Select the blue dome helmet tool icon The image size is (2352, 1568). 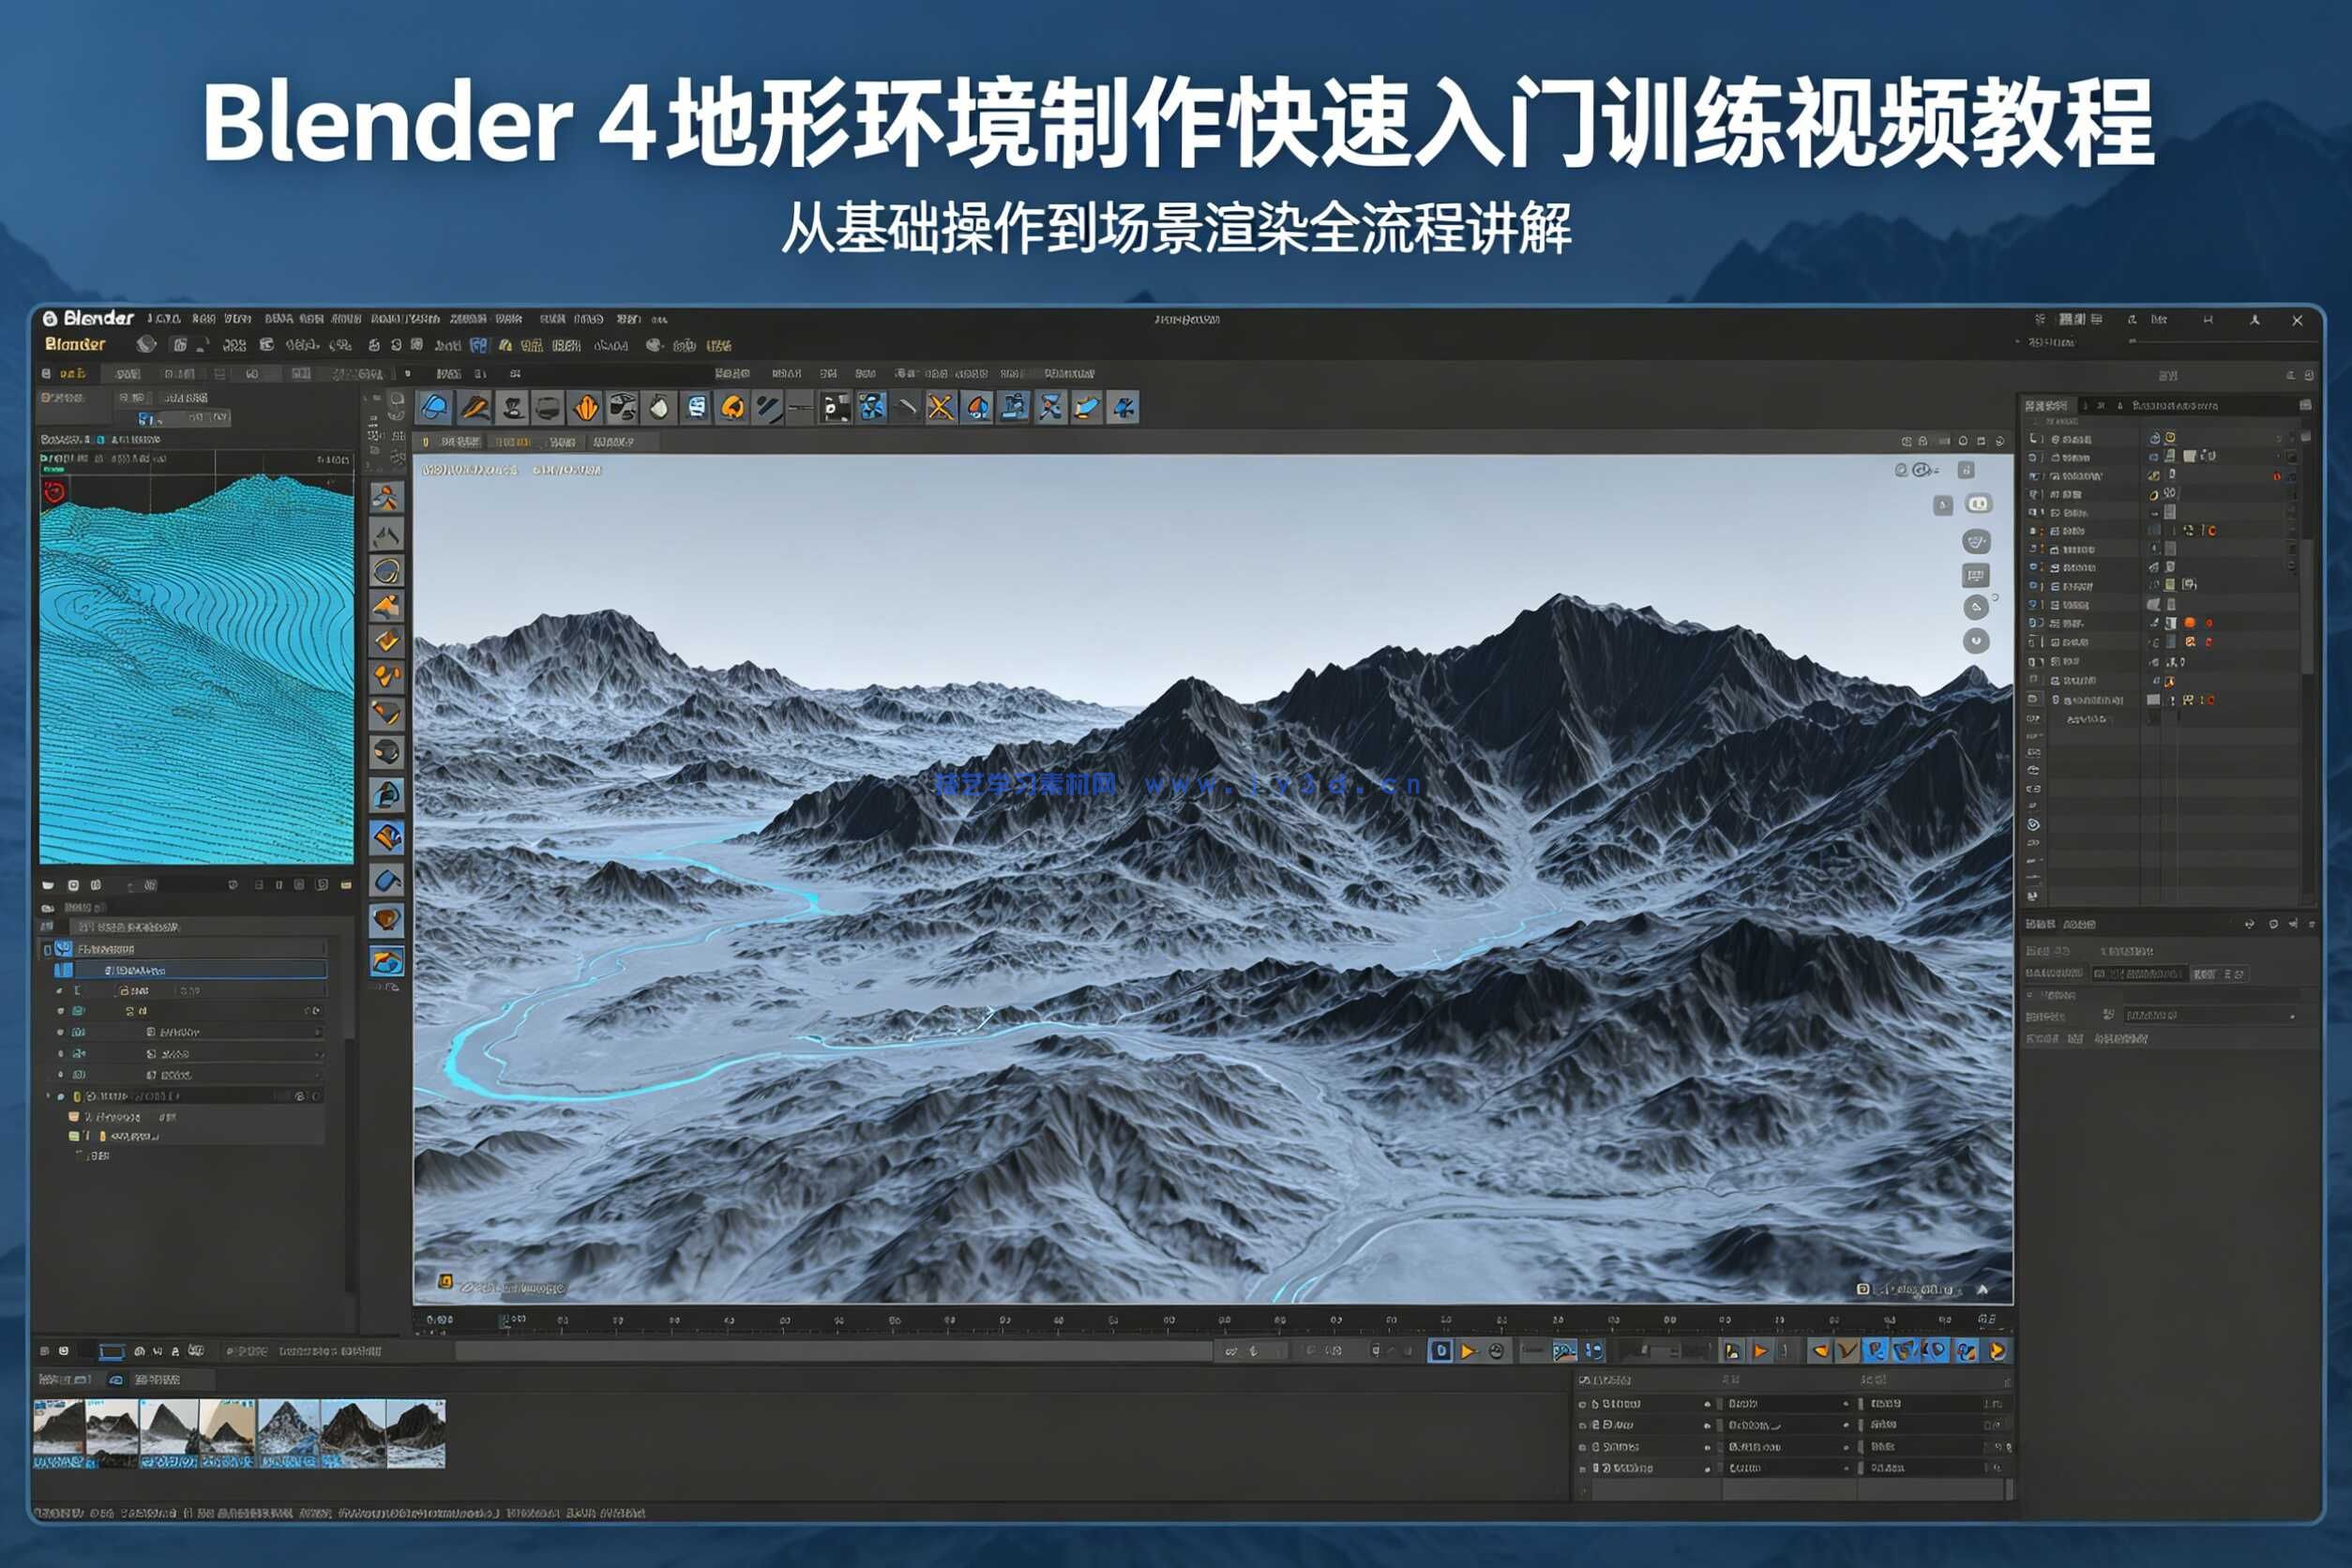pos(435,407)
